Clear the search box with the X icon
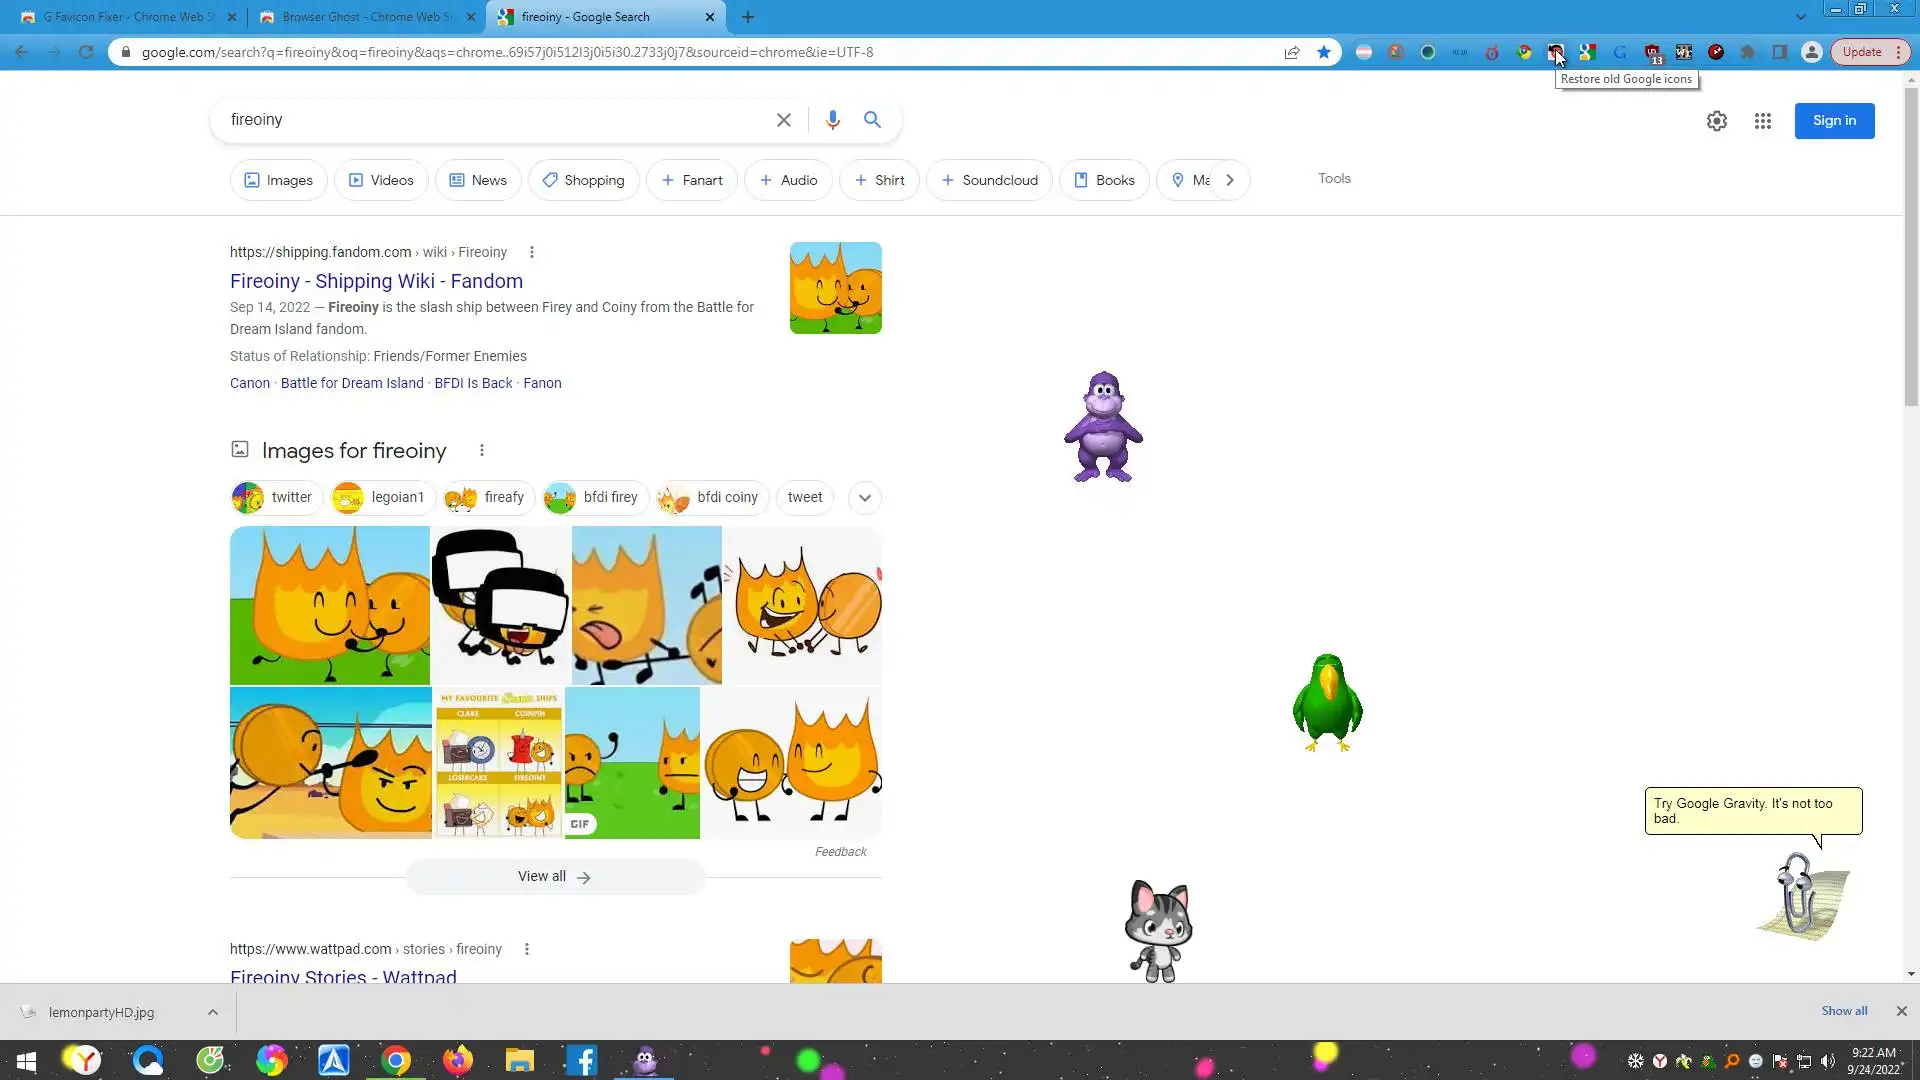Image resolution: width=1920 pixels, height=1080 pixels. click(x=784, y=120)
